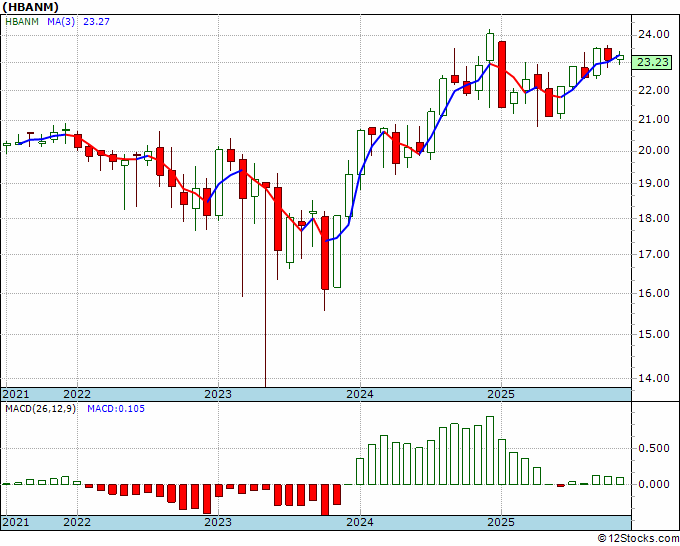Click 2025 on the price chart time axis

click(x=501, y=394)
